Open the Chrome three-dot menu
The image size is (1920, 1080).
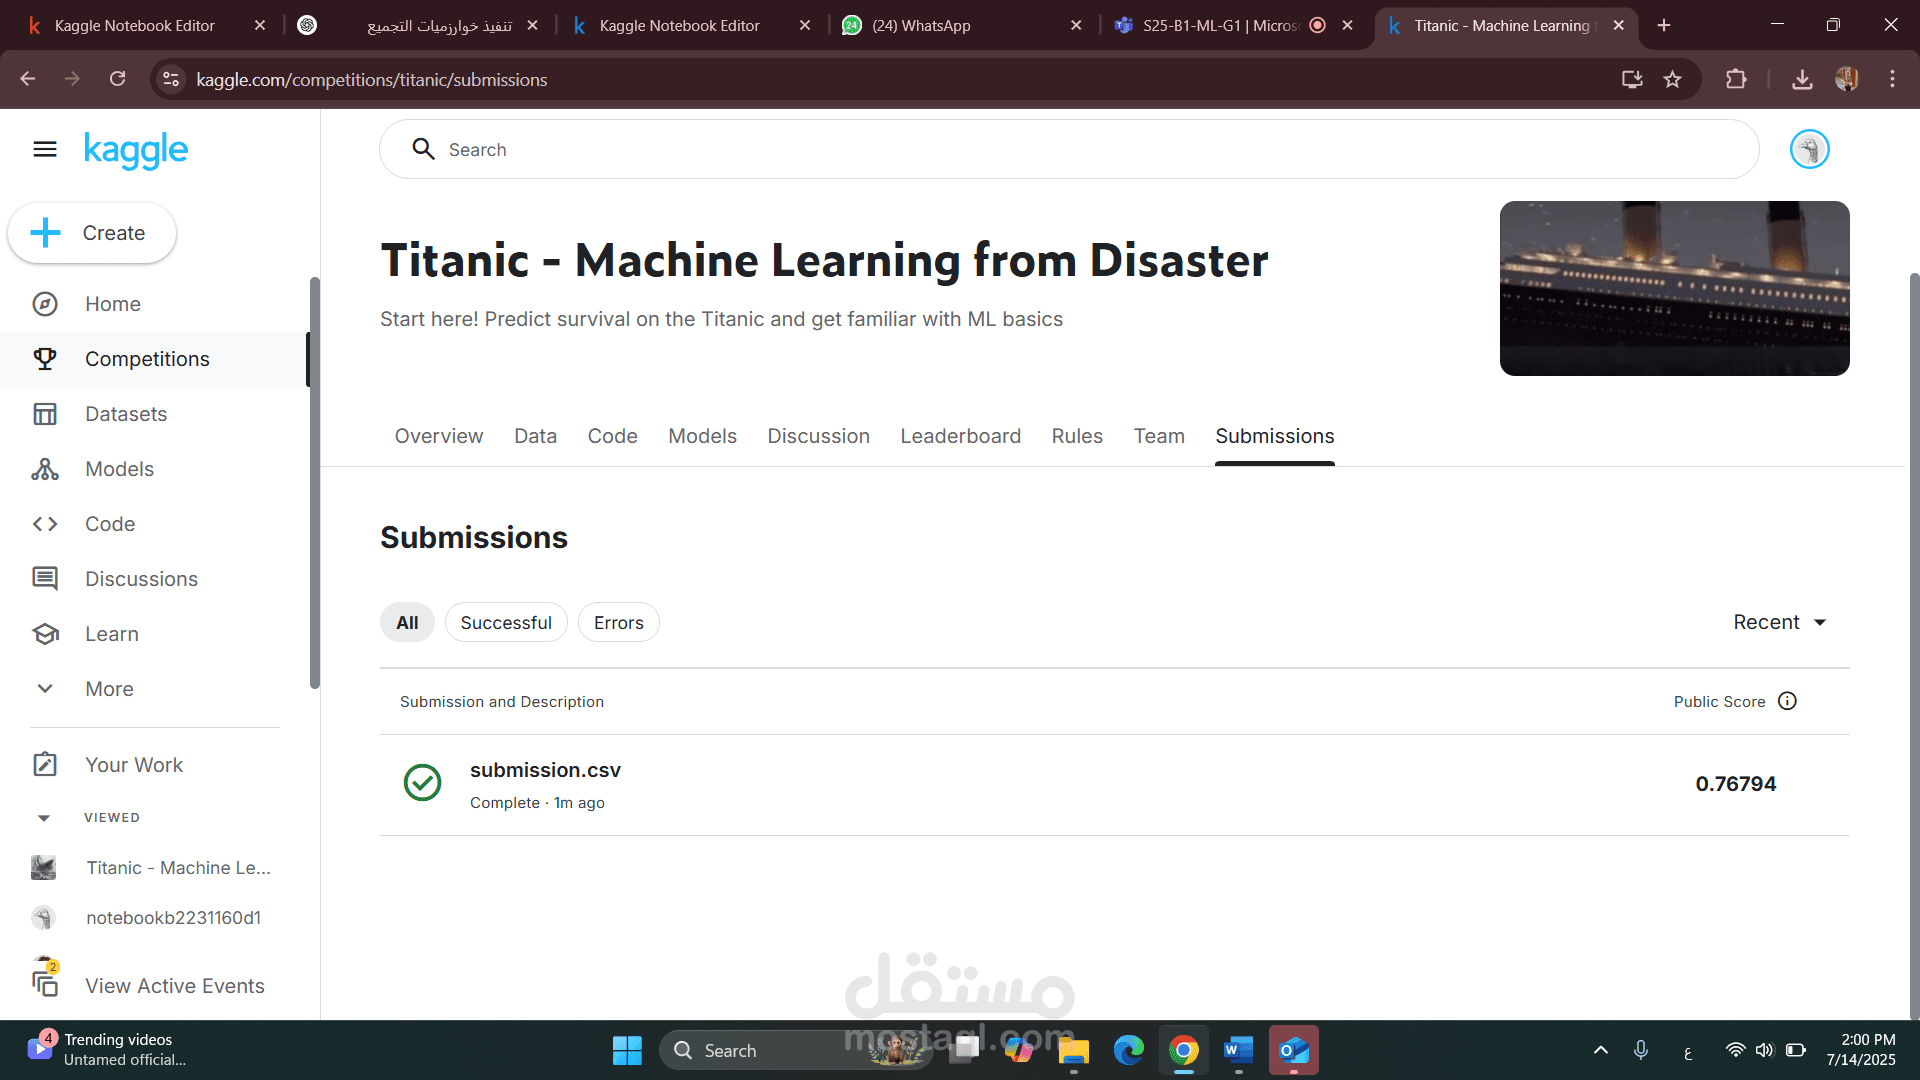[1892, 79]
